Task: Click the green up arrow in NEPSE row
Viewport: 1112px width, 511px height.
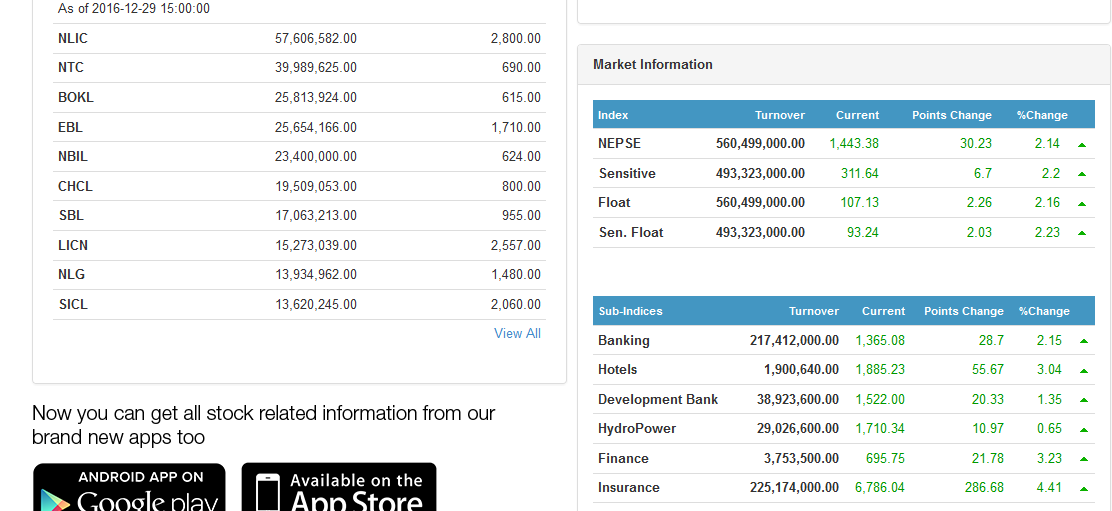Action: [x=1082, y=145]
